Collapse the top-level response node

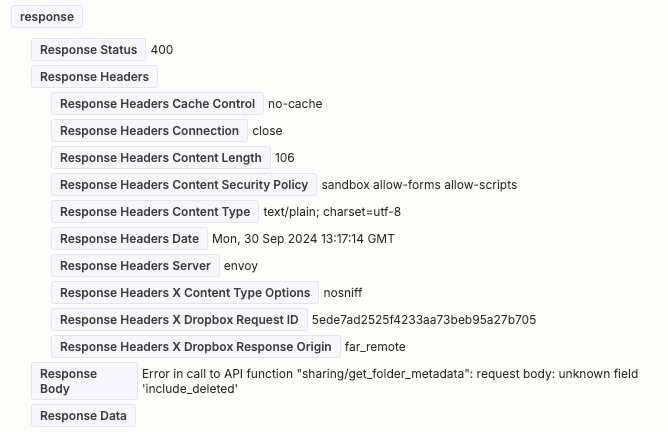coord(47,17)
